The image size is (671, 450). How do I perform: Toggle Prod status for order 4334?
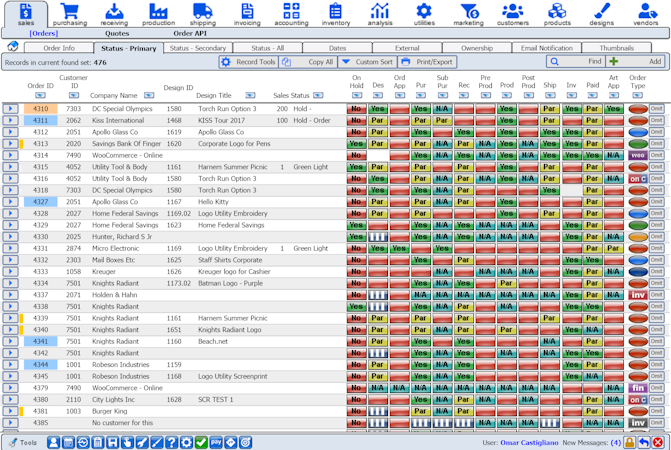[x=507, y=283]
